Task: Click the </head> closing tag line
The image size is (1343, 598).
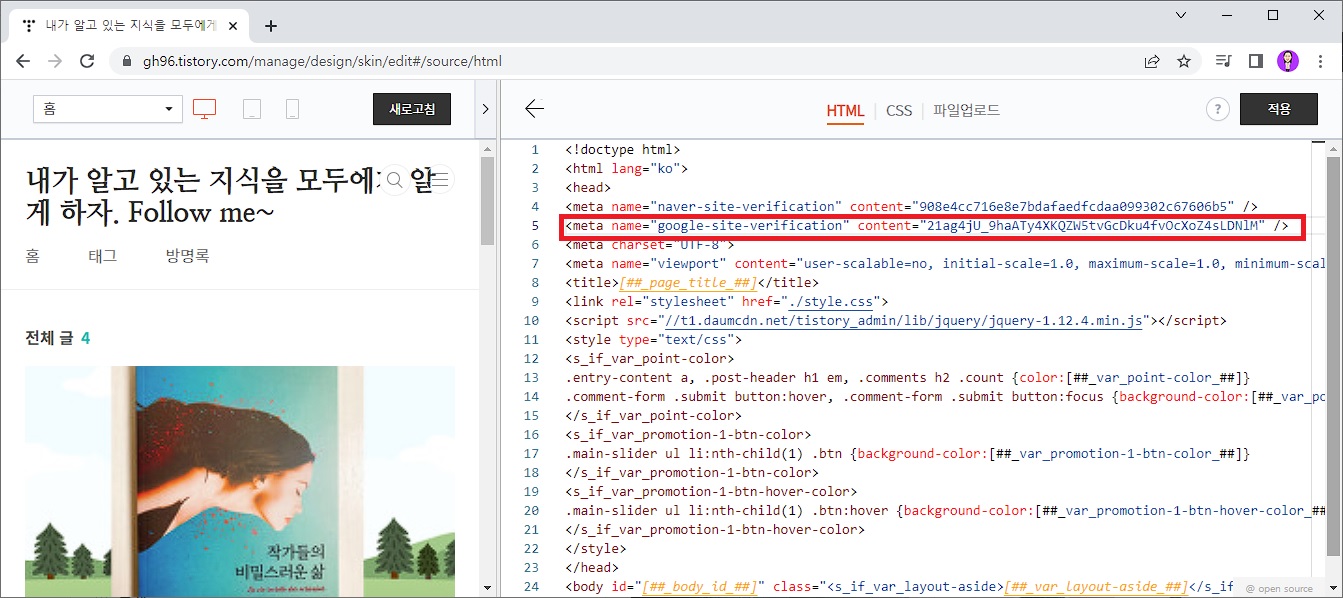Action: coord(593,567)
